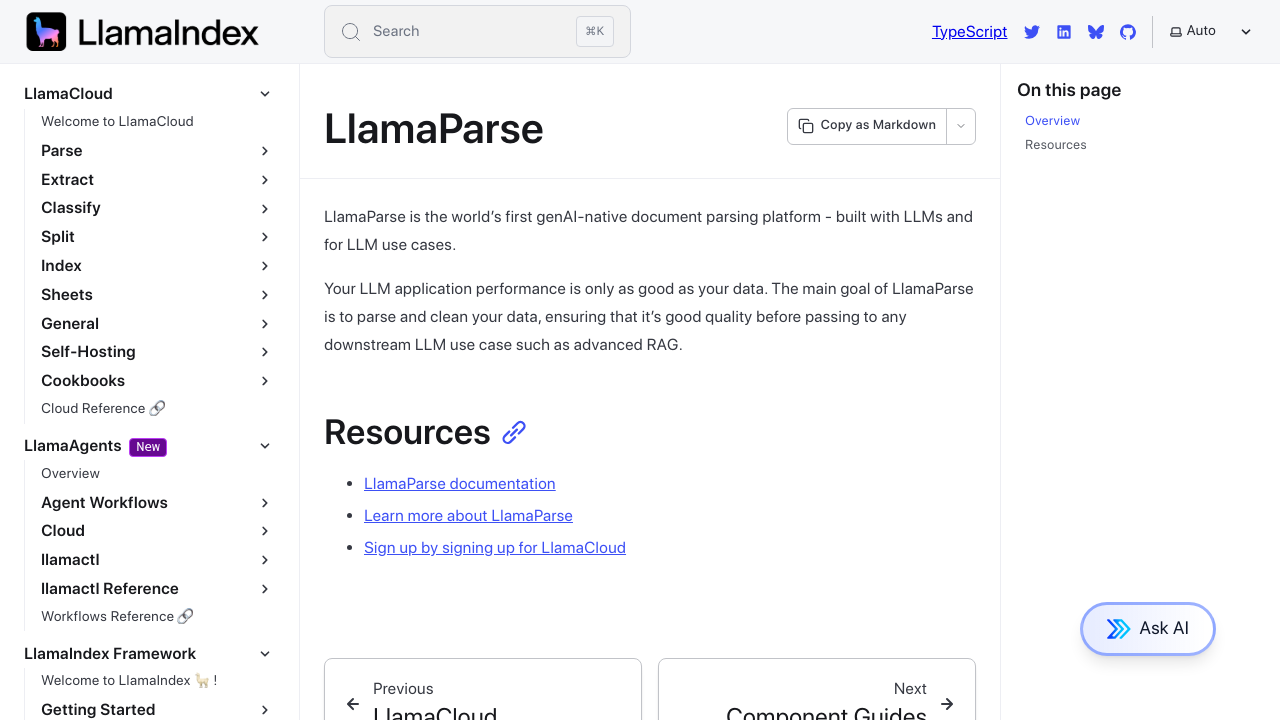
Task: Expand the Parse sidebar section
Action: point(265,151)
